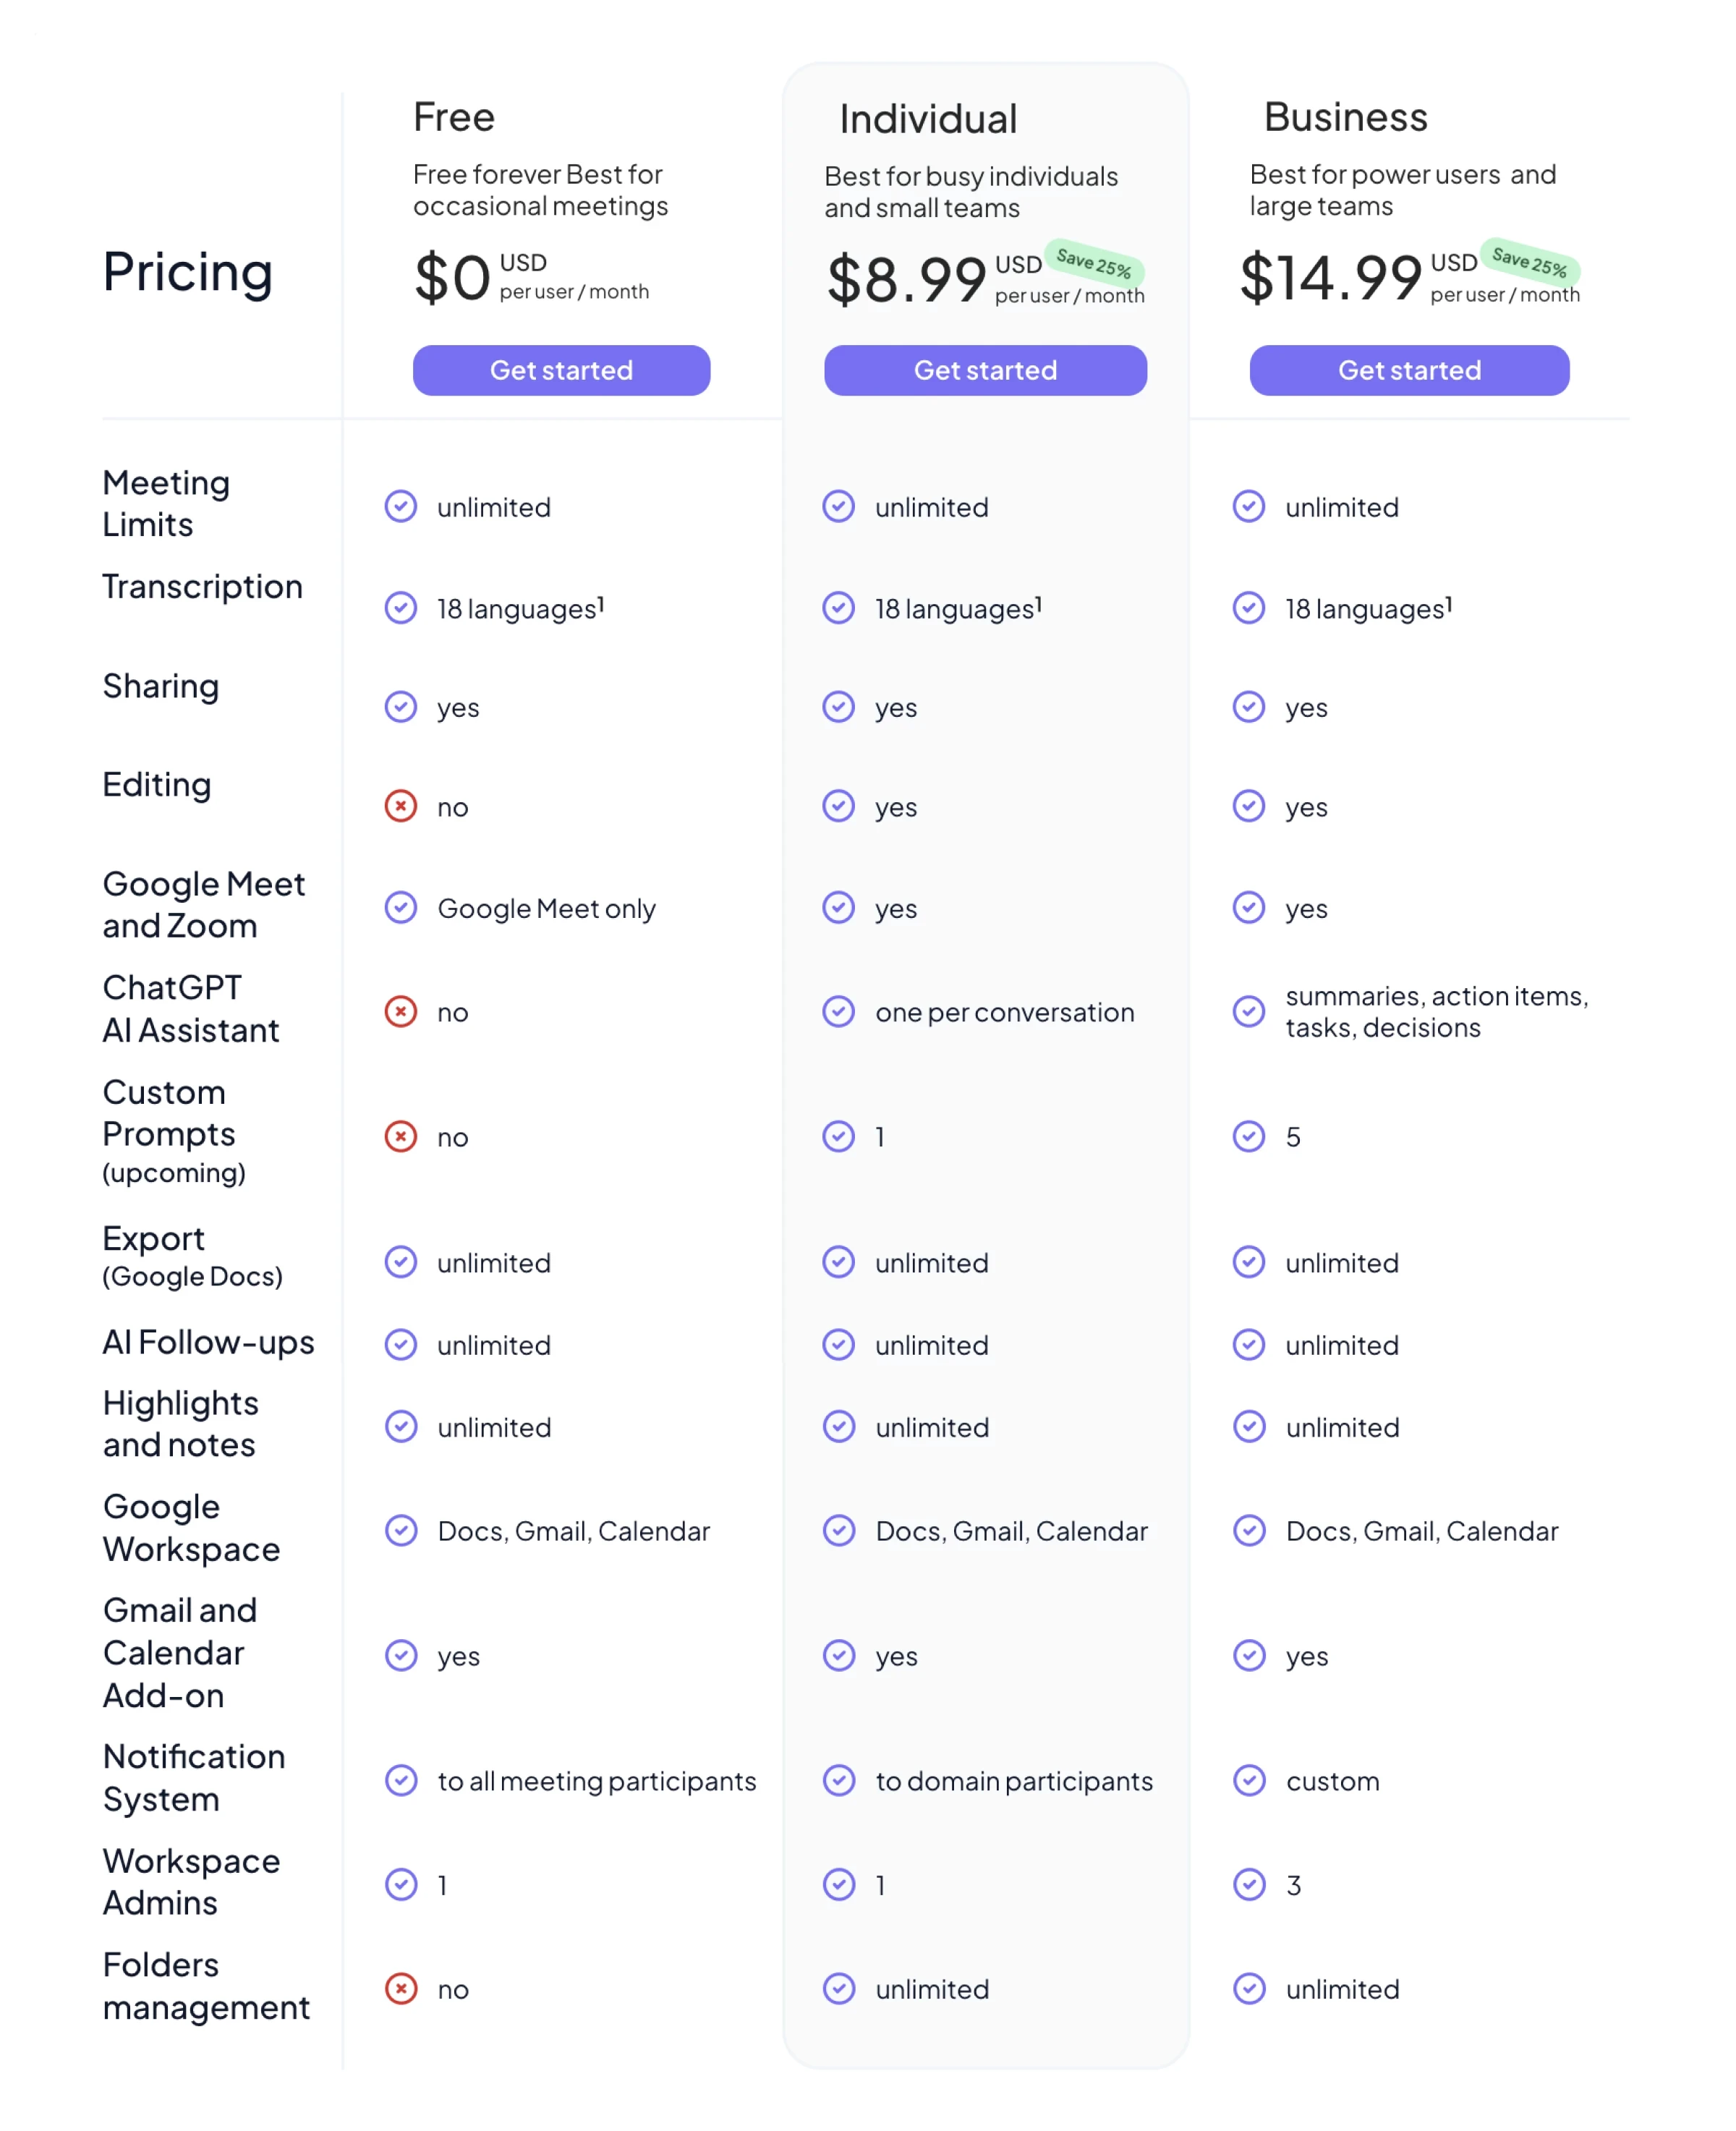Click the Save 25% badge on Business

coord(1529,262)
